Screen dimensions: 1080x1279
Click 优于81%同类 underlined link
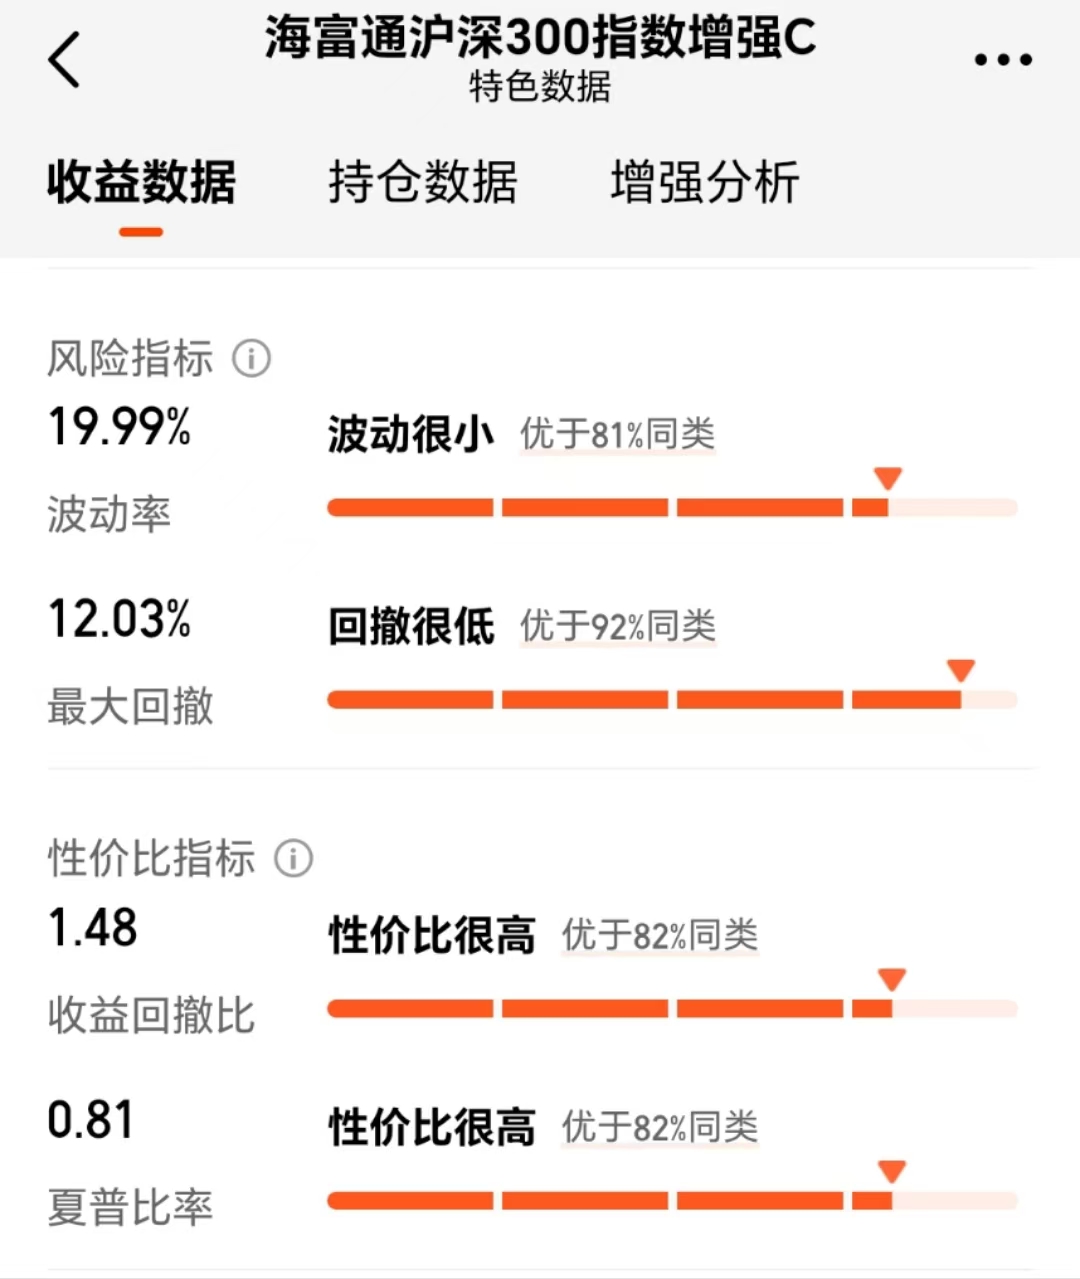tap(618, 435)
